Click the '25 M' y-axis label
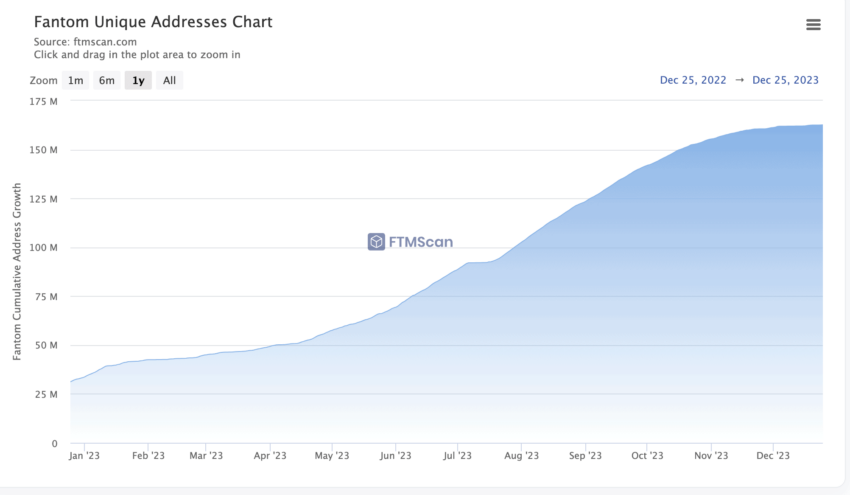This screenshot has width=850, height=495. [x=46, y=394]
